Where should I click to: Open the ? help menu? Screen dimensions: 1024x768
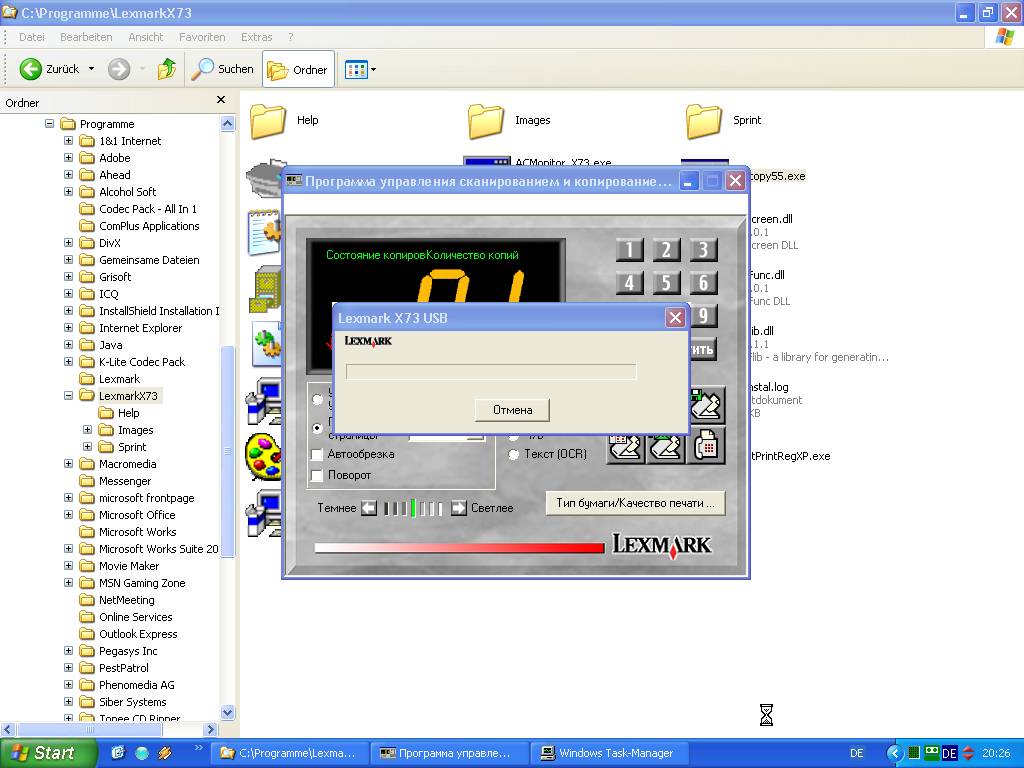pos(291,37)
